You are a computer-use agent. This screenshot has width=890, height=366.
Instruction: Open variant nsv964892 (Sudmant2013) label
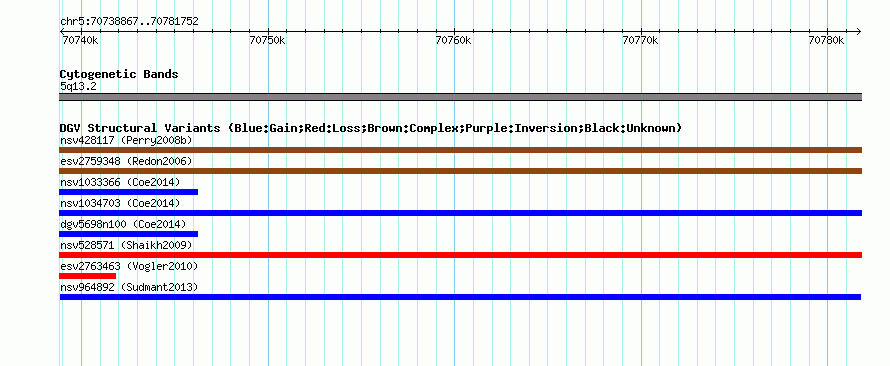129,287
